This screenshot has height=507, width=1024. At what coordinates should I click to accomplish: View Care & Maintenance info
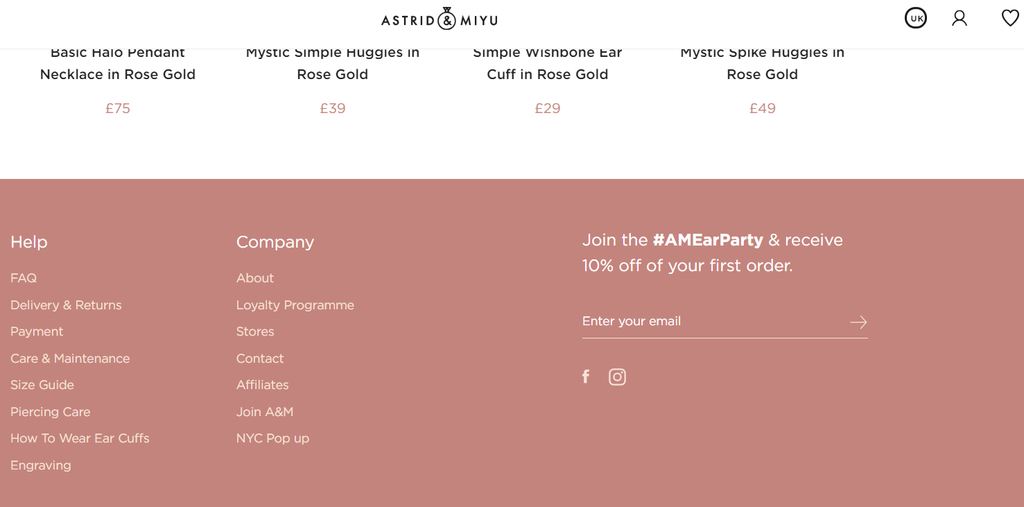tap(70, 358)
